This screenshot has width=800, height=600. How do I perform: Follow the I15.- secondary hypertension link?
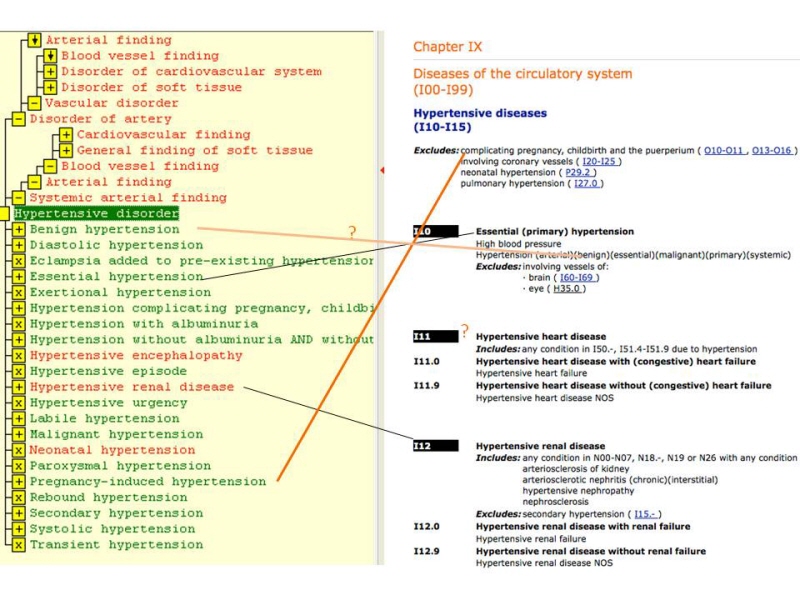645,515
